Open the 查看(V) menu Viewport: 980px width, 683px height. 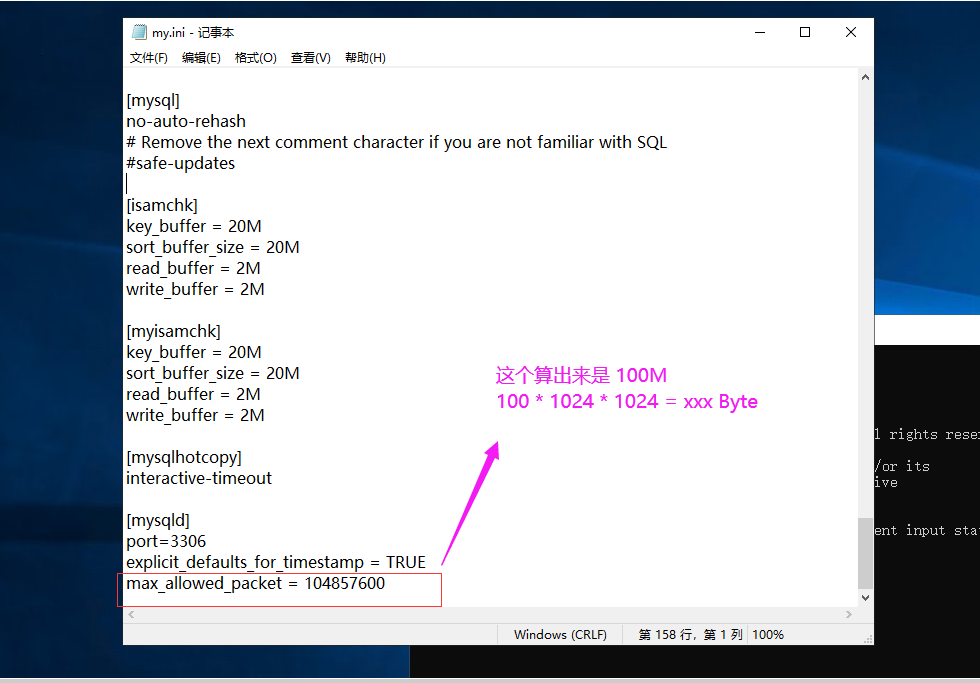pos(311,58)
